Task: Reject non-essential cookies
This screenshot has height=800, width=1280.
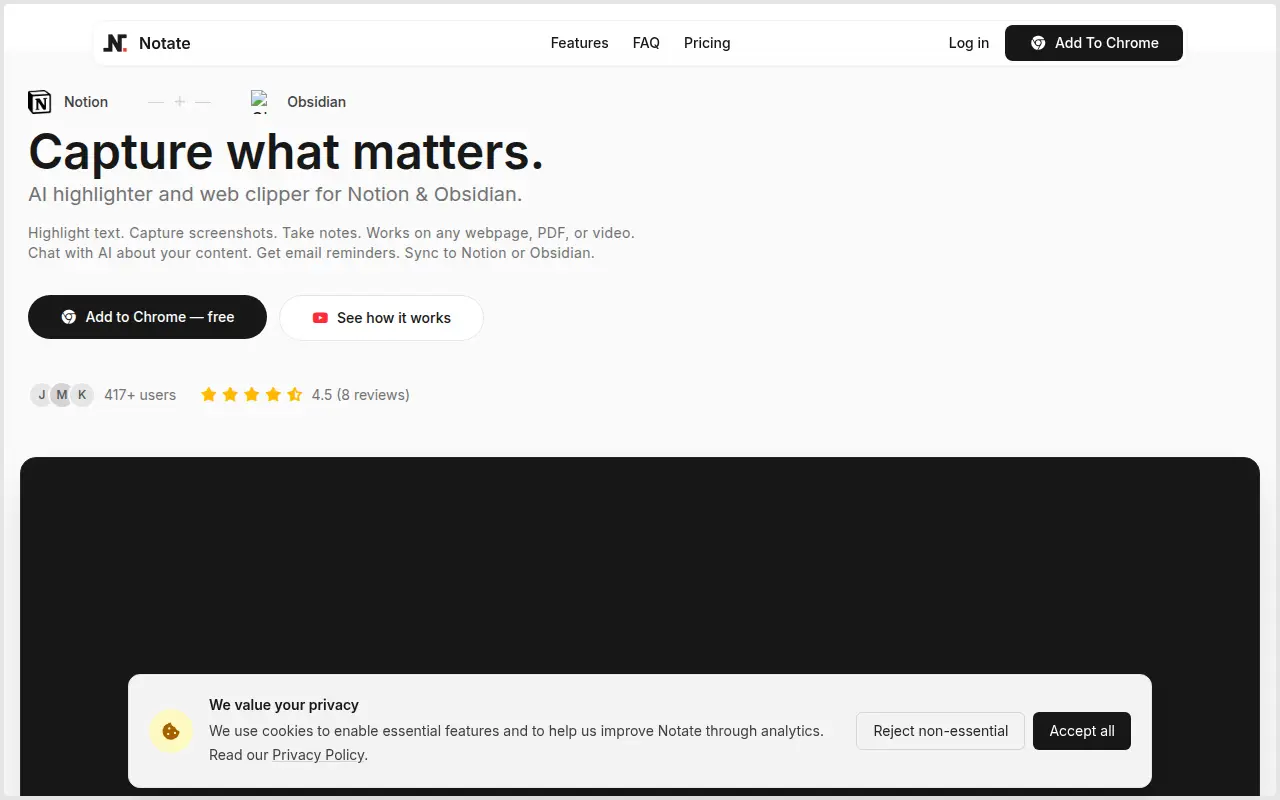Action: point(940,731)
